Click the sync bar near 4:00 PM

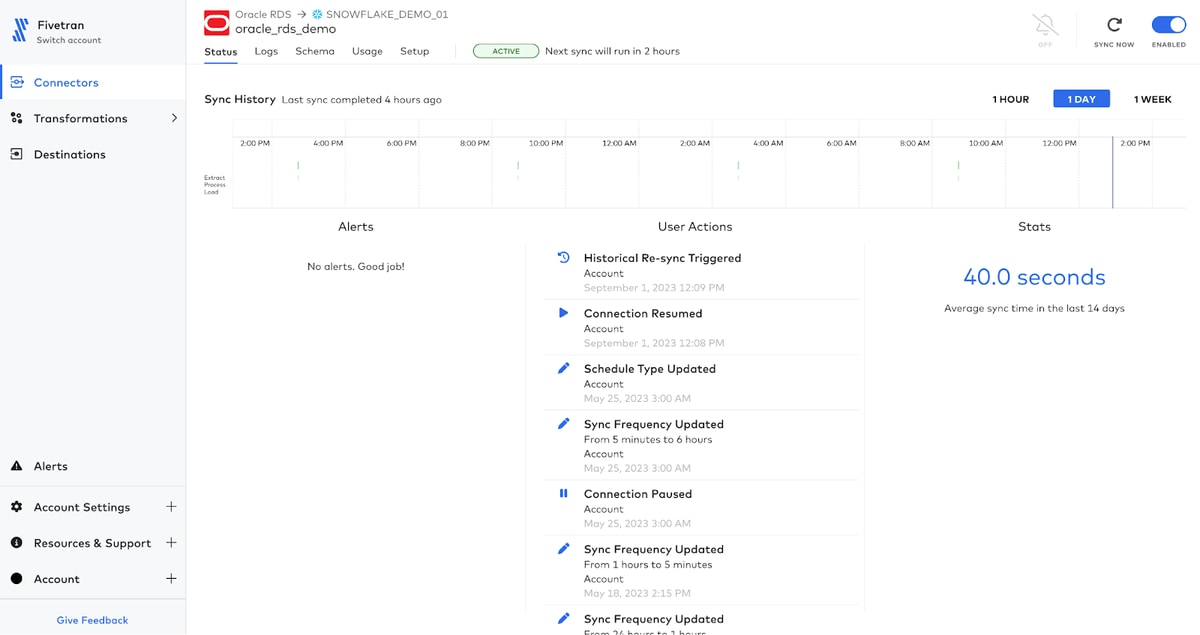(298, 170)
